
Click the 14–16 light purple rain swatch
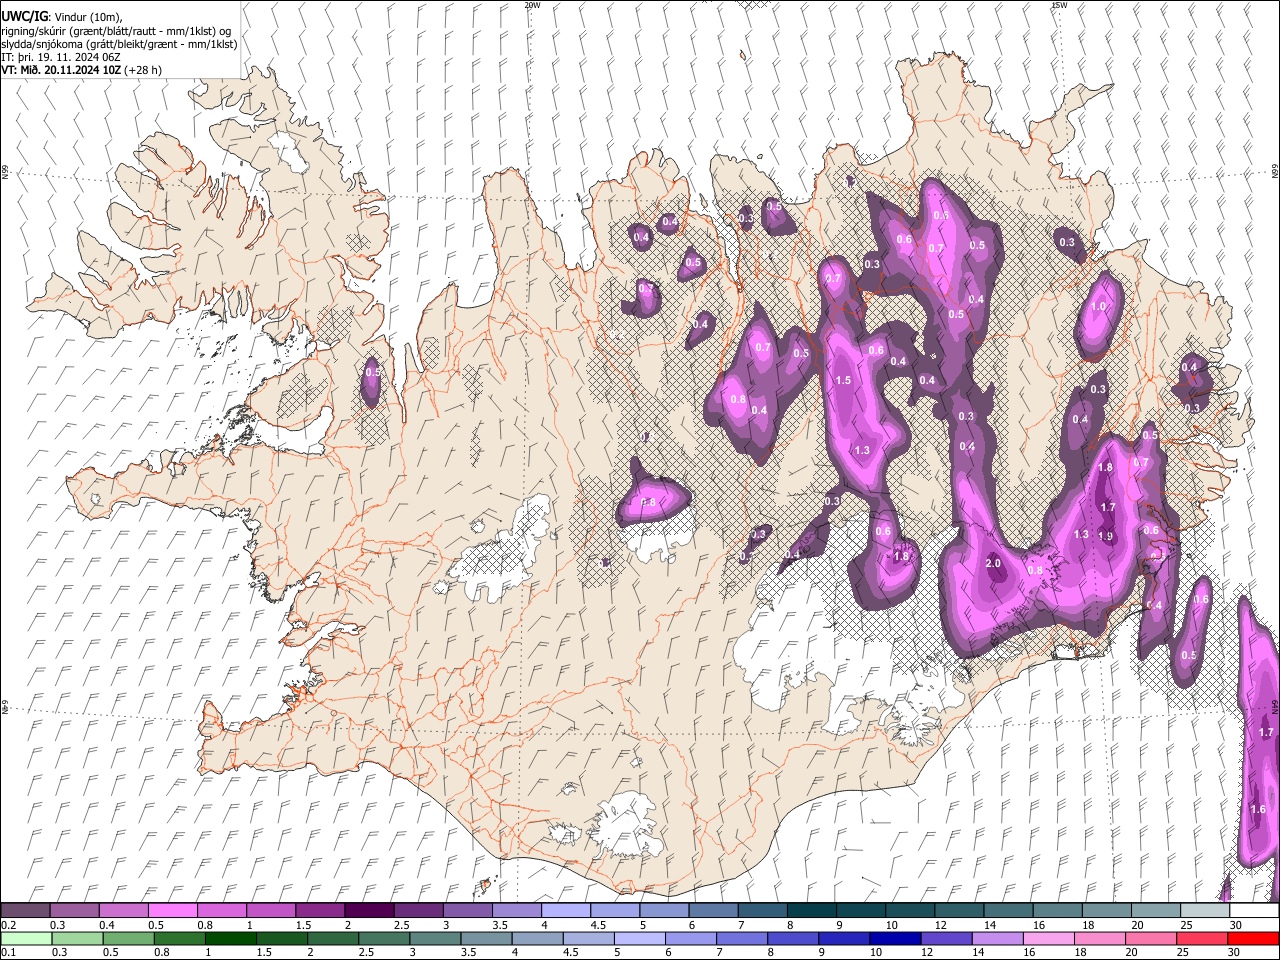click(x=996, y=938)
